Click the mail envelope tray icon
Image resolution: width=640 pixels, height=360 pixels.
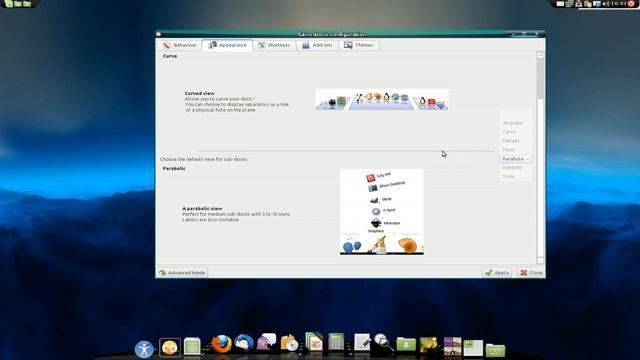coord(560,4)
